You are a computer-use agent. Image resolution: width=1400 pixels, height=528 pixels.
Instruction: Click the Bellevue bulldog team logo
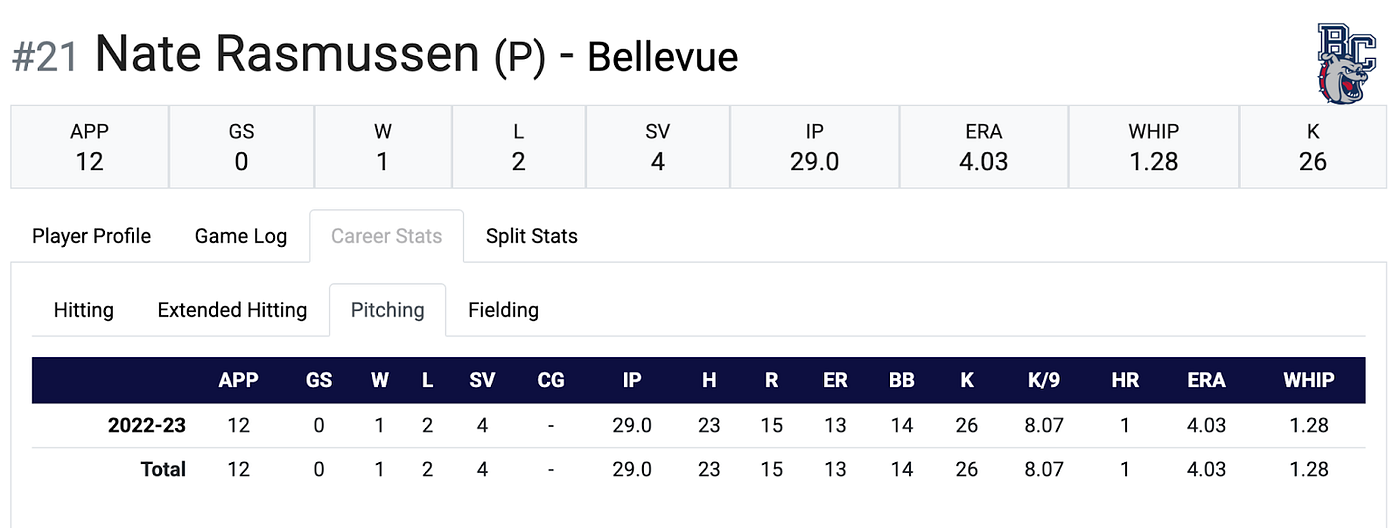click(1349, 58)
